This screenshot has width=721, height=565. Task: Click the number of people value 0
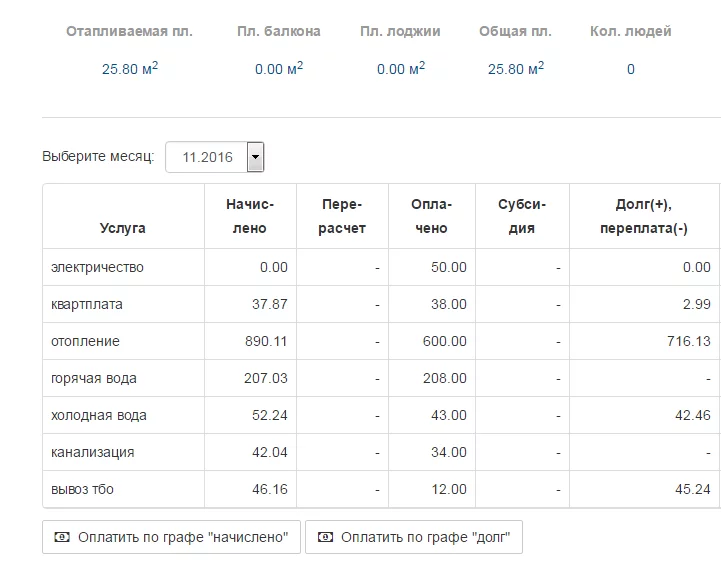coord(630,69)
